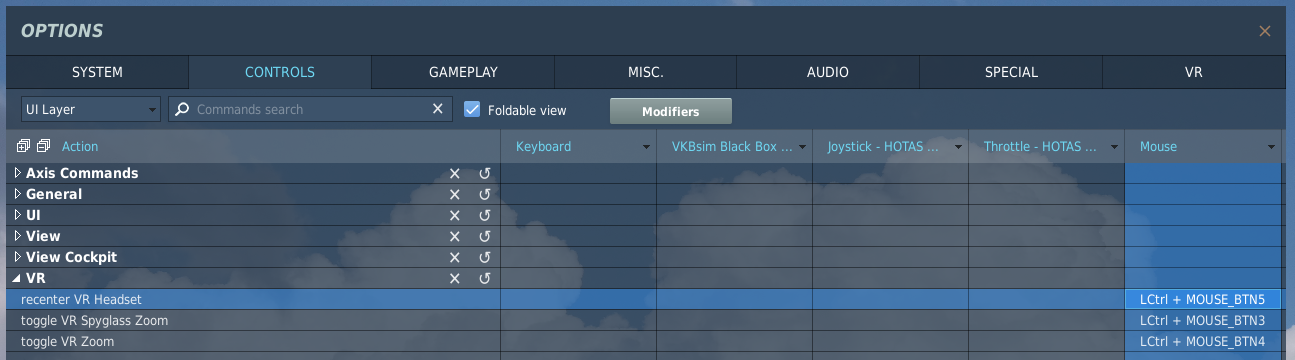
Task: Expand the General category
Action: pos(17,194)
